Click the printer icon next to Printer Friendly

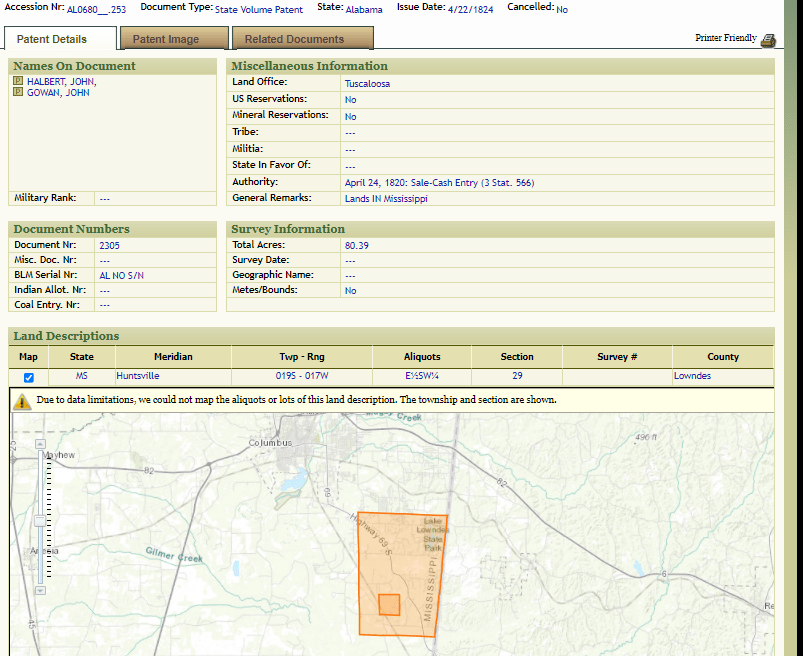tap(768, 40)
